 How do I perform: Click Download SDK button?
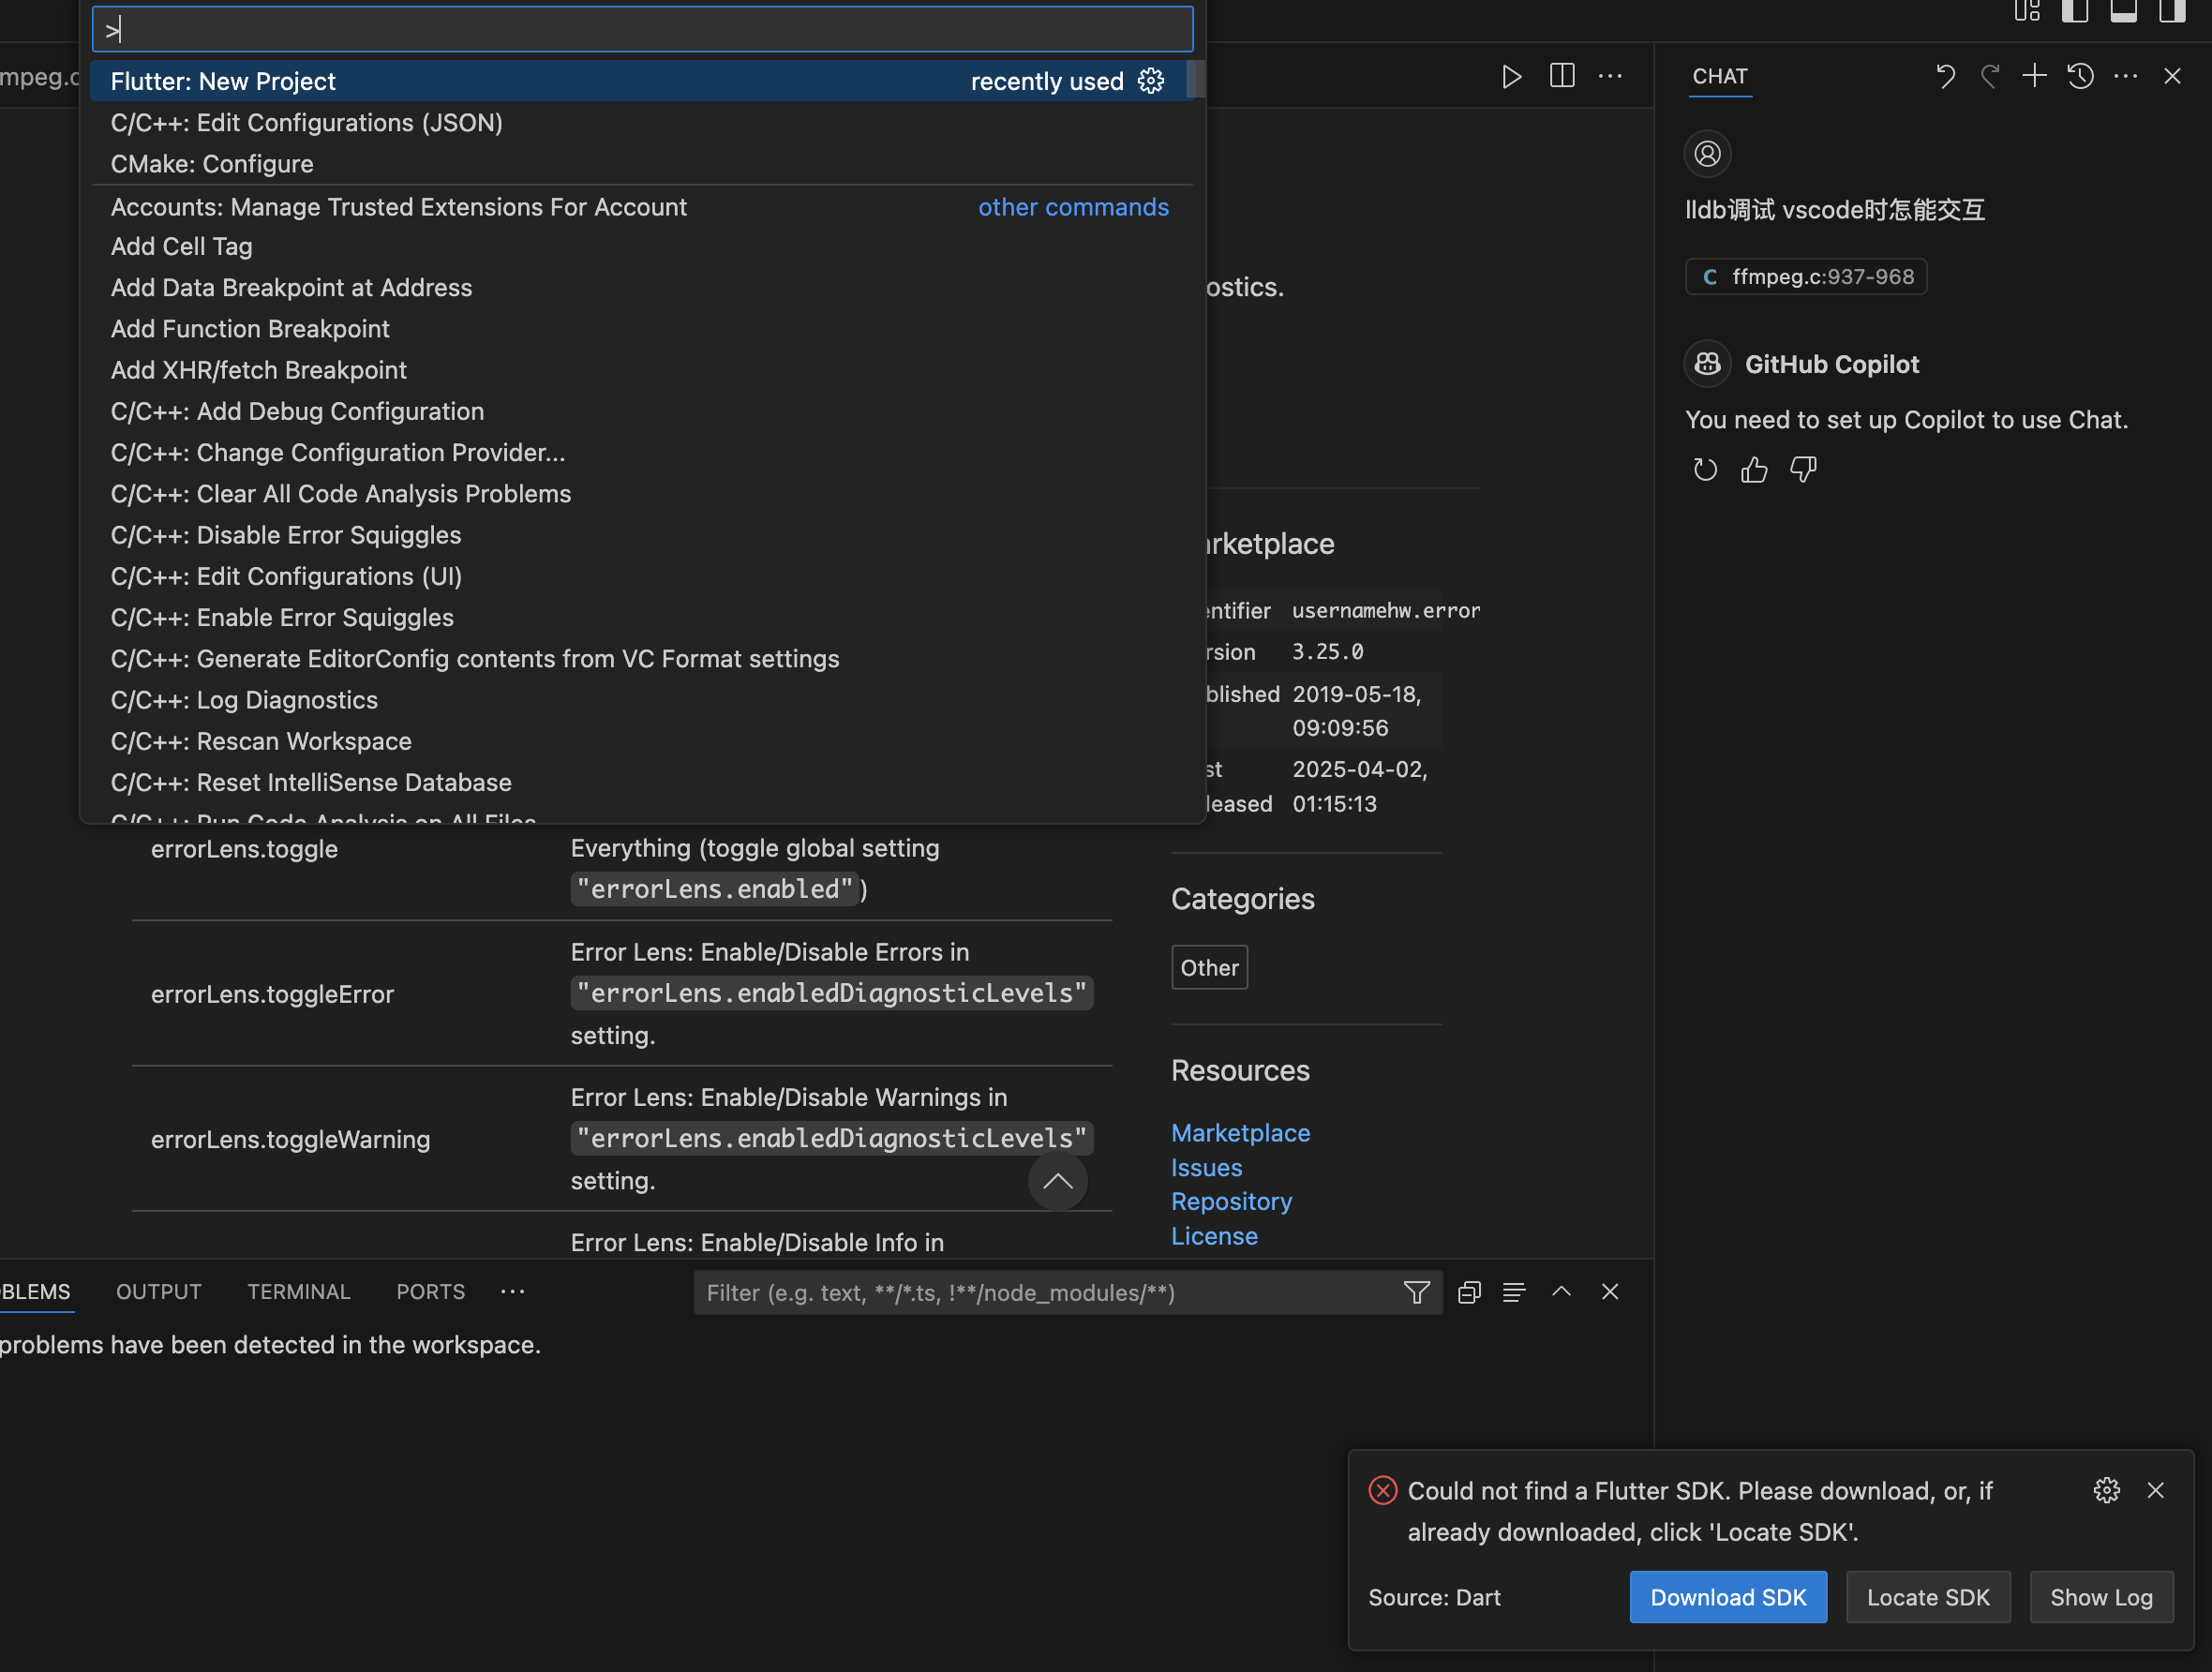tap(1728, 1597)
